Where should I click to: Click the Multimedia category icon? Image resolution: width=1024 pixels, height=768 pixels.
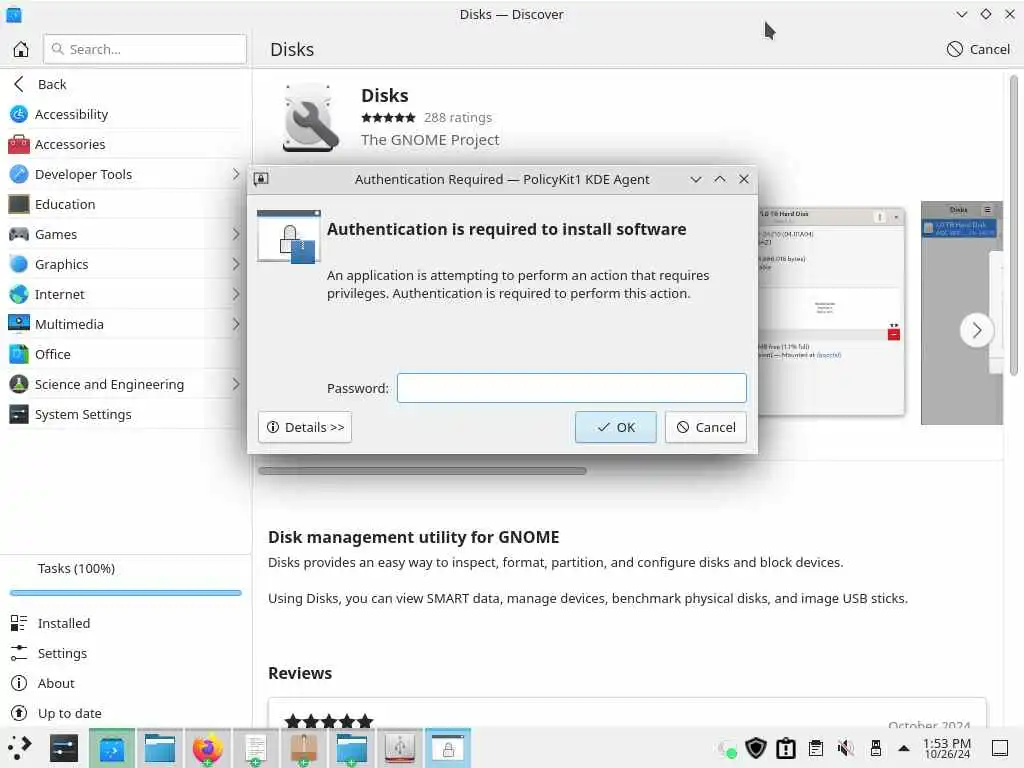[x=19, y=324]
